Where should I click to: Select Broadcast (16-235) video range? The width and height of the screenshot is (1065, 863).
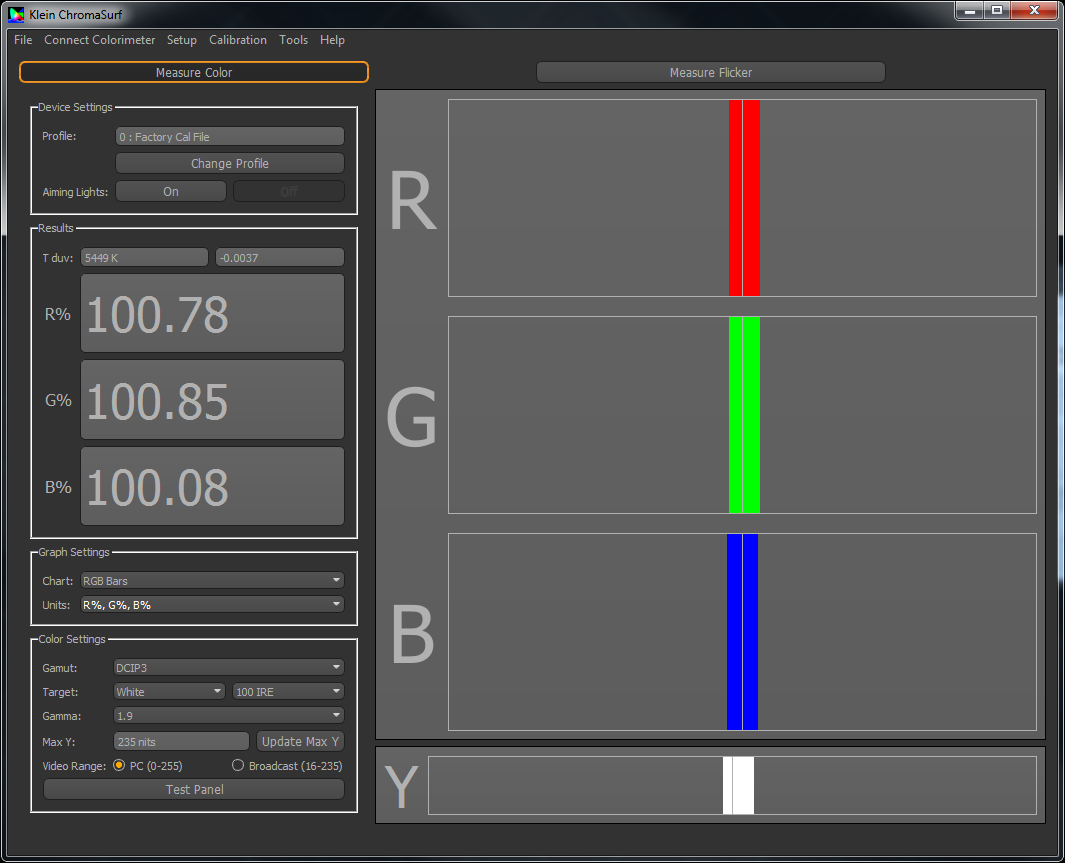coord(287,765)
